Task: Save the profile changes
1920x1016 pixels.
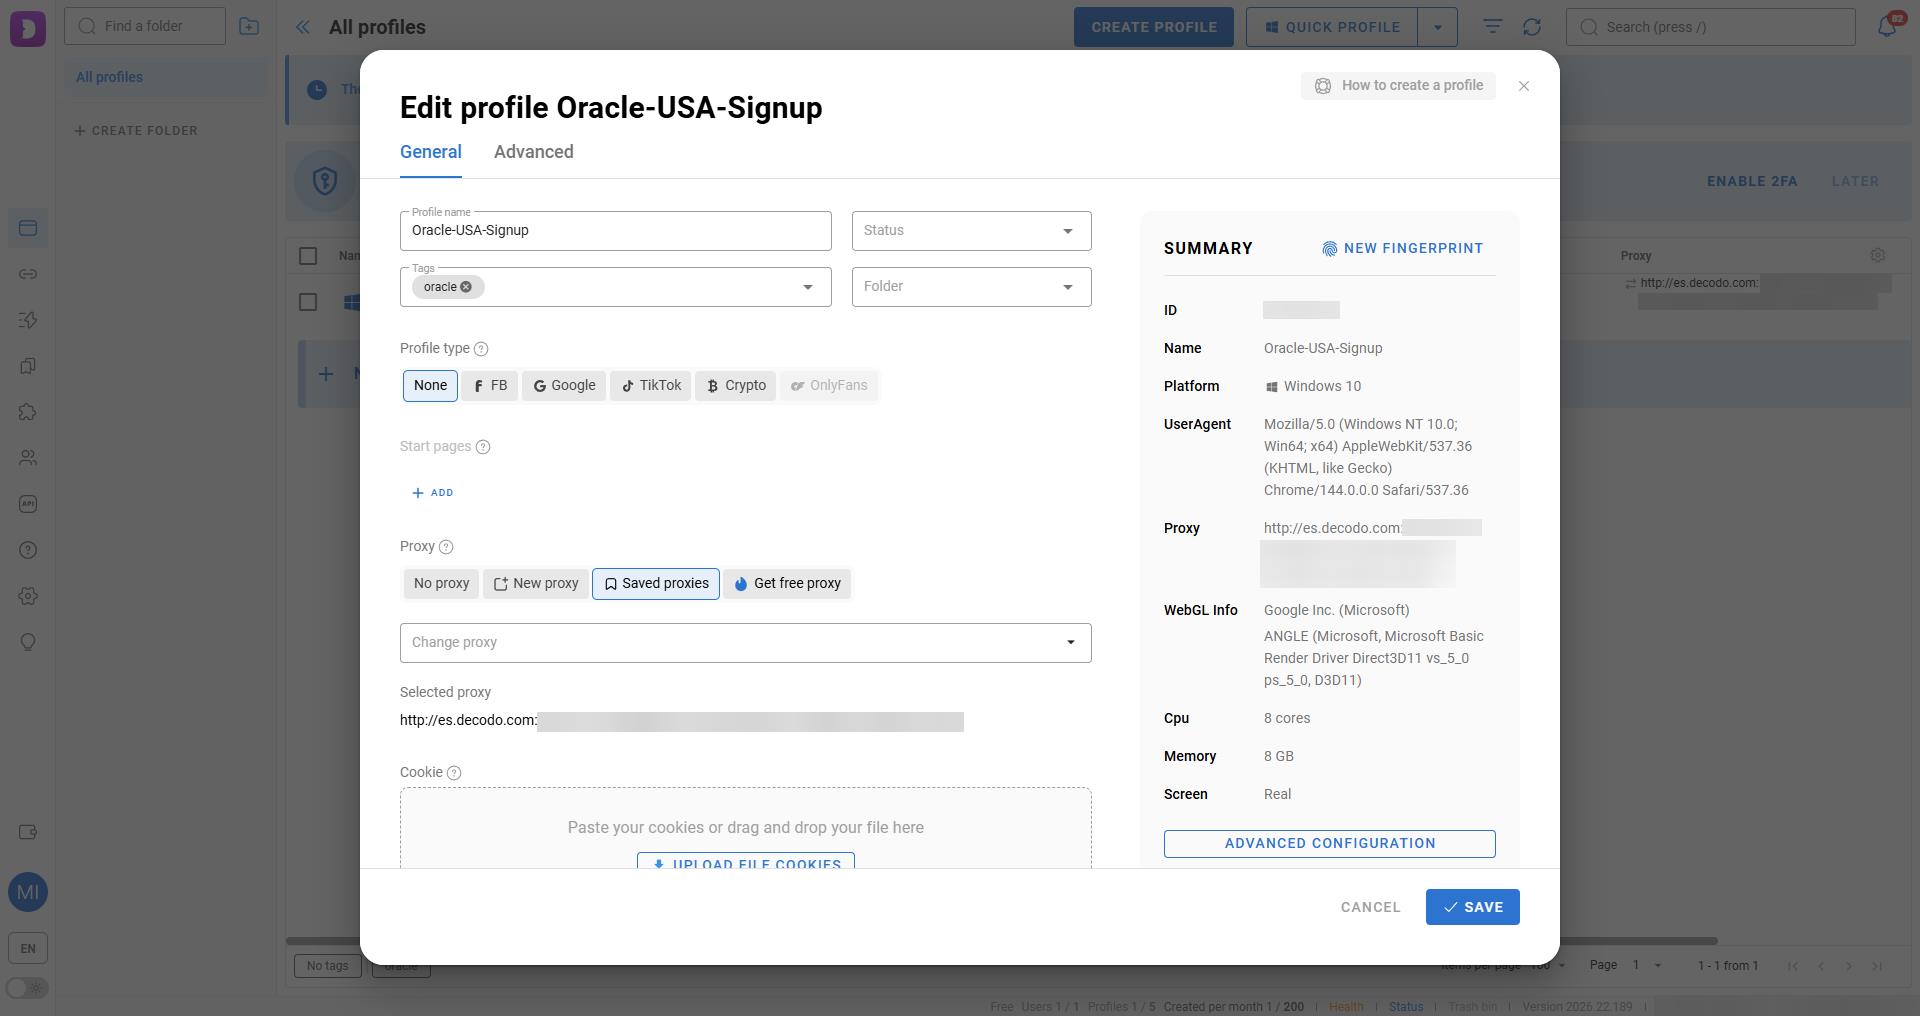Action: pyautogui.click(x=1472, y=907)
